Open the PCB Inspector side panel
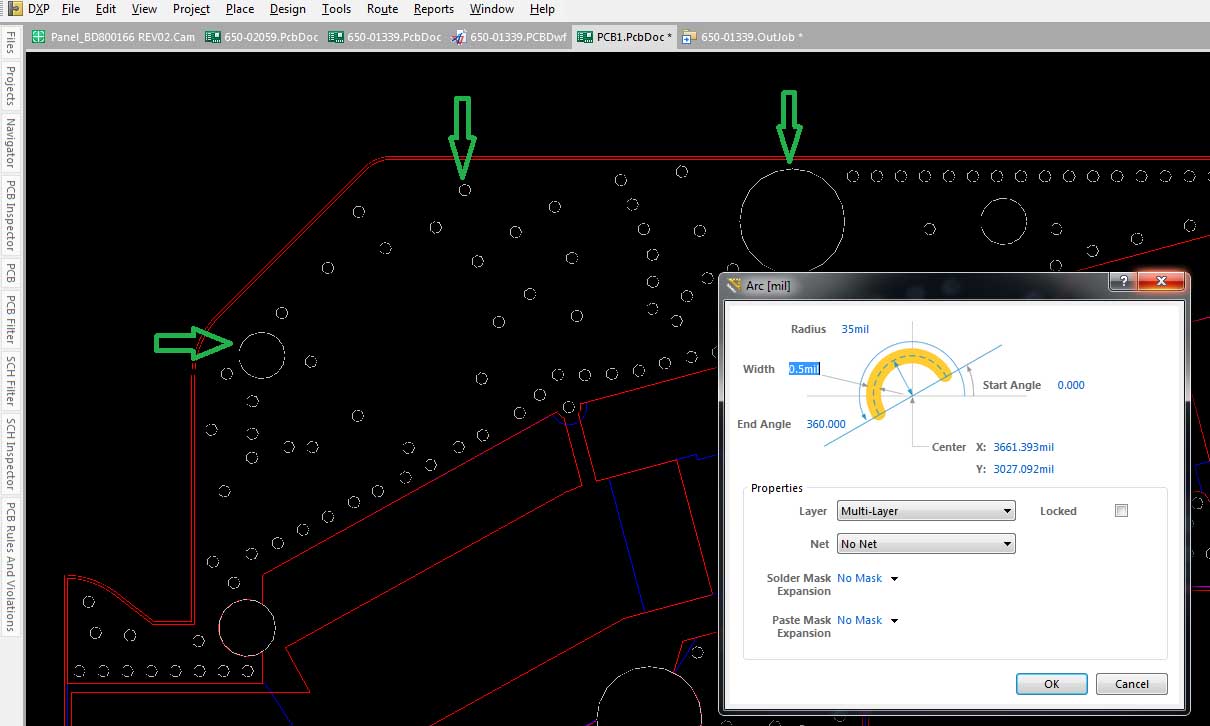1210x726 pixels. click(11, 214)
